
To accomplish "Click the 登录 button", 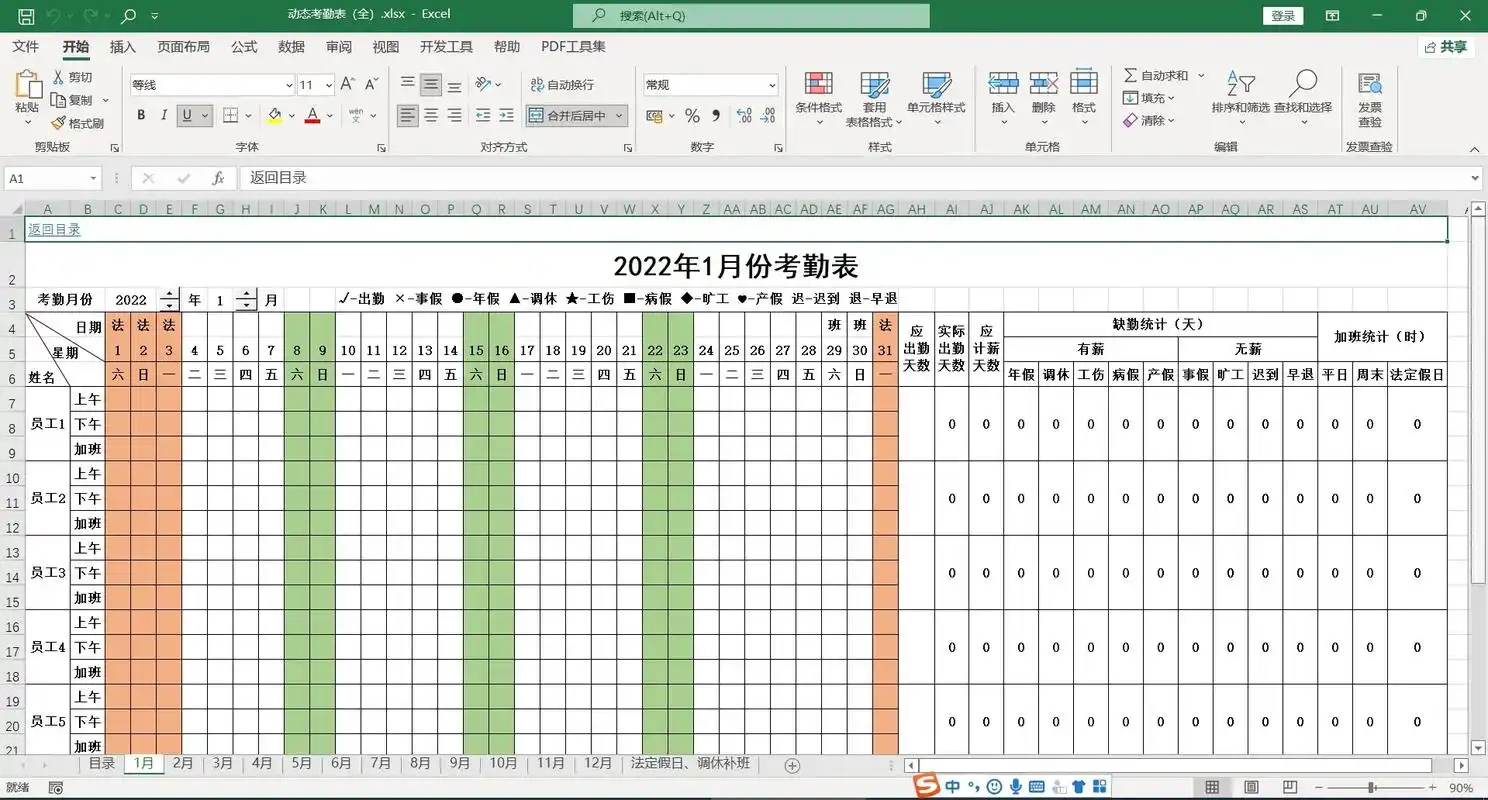I will coord(1283,15).
